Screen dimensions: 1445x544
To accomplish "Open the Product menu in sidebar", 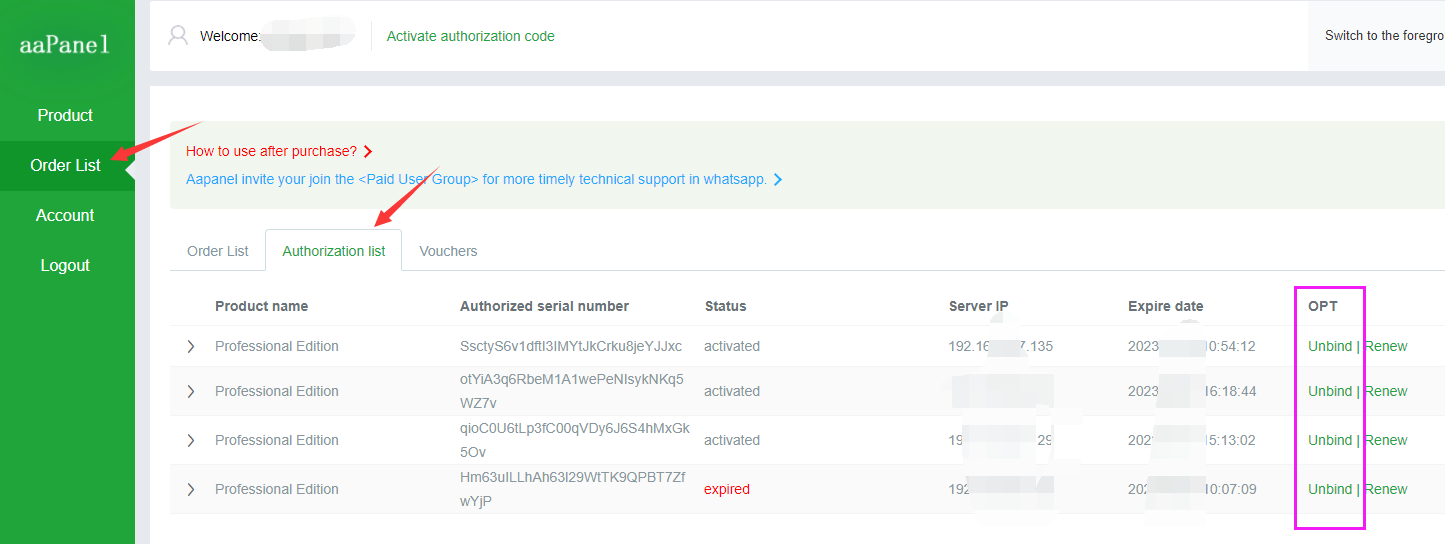I will (66, 115).
